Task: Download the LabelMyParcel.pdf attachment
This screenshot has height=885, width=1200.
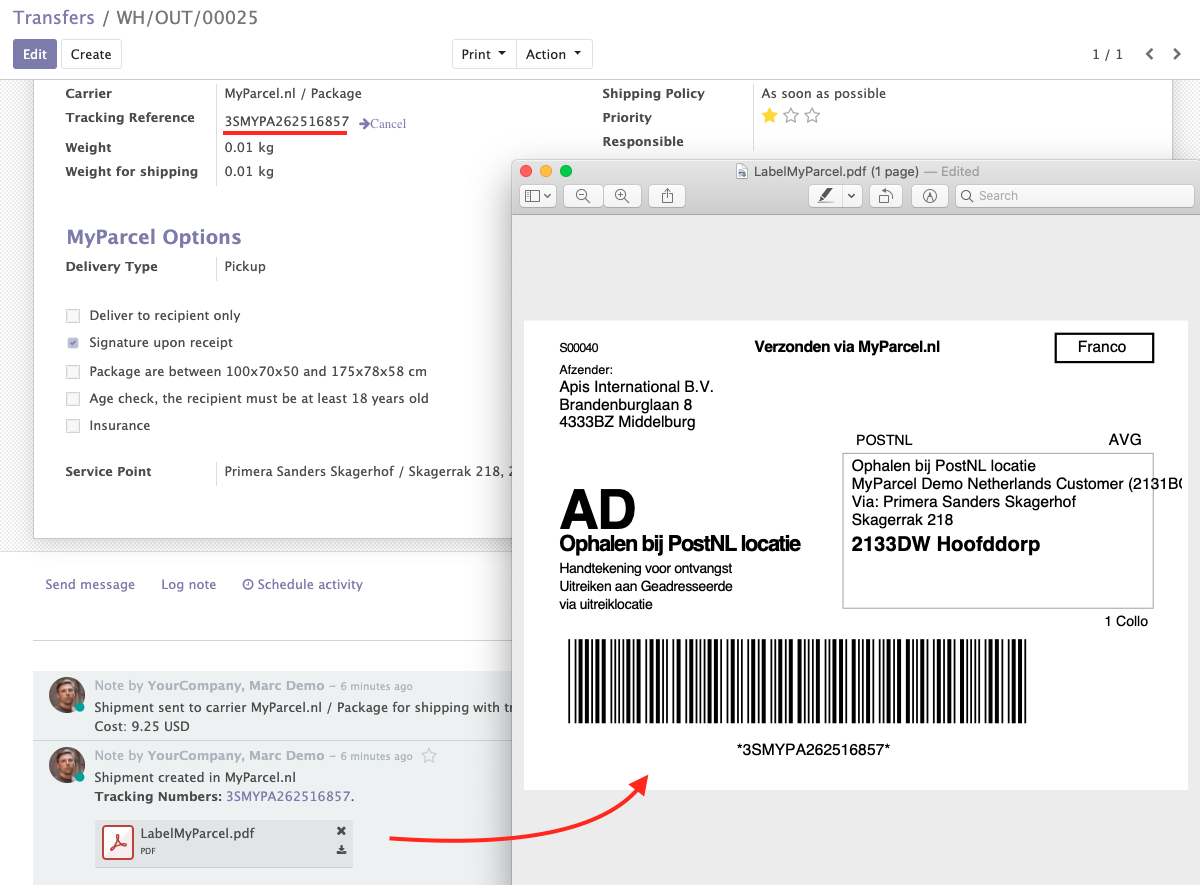Action: coord(341,850)
